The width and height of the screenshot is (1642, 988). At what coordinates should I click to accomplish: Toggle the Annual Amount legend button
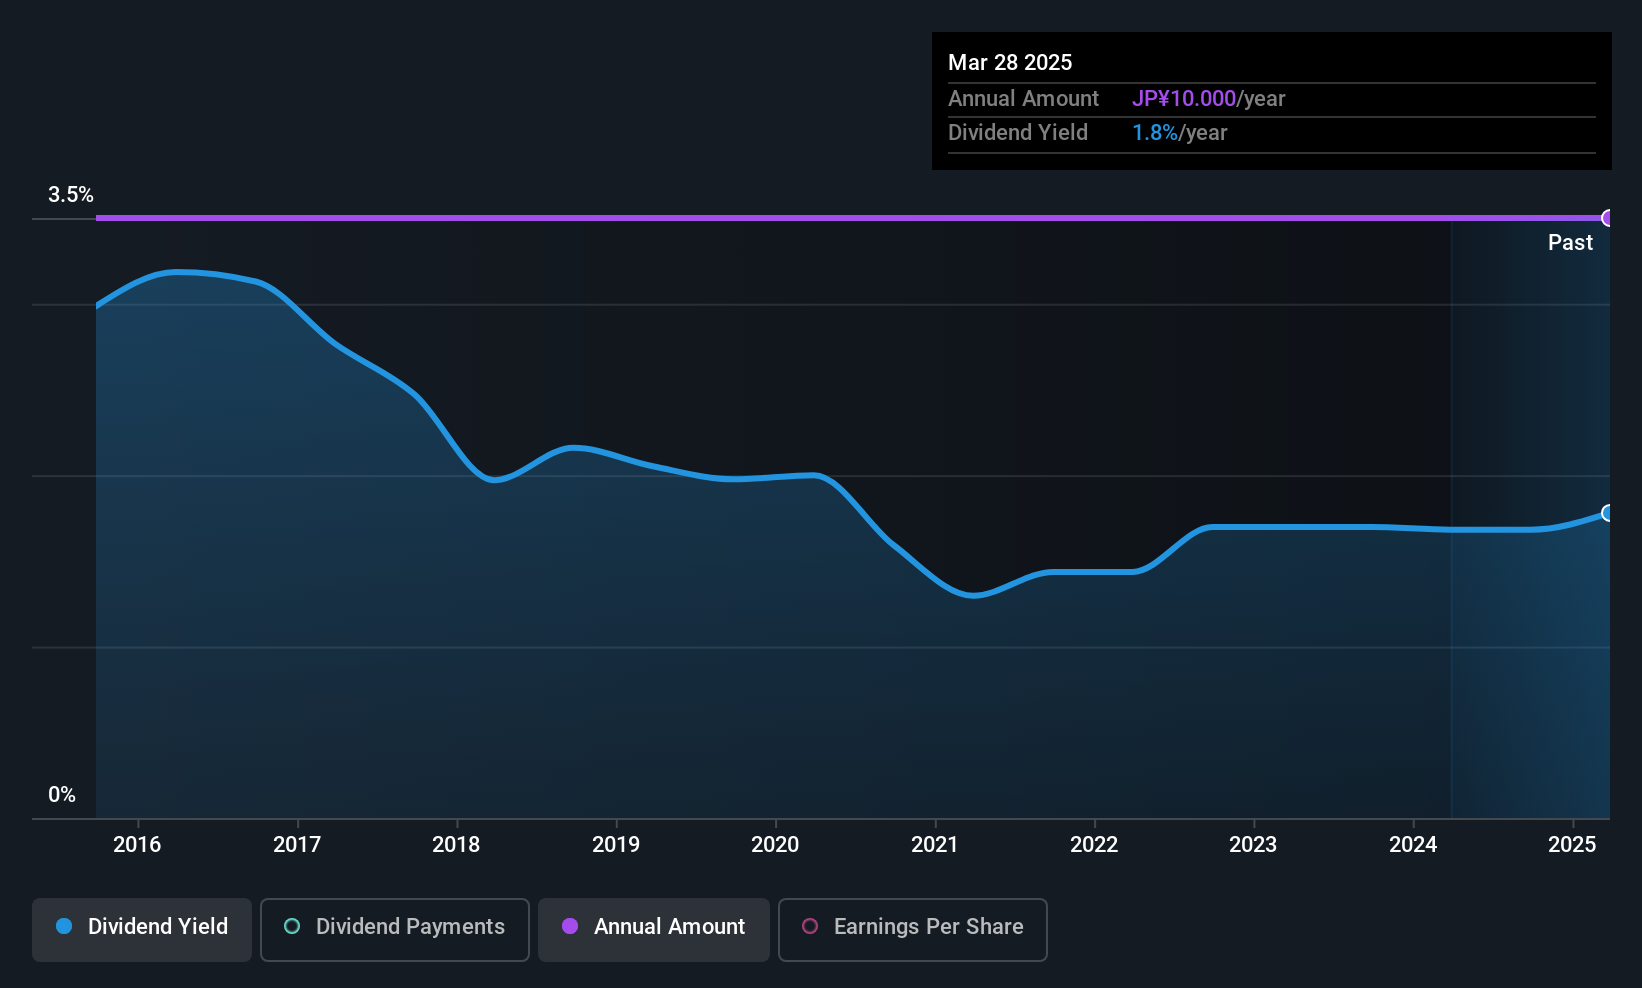coord(654,929)
